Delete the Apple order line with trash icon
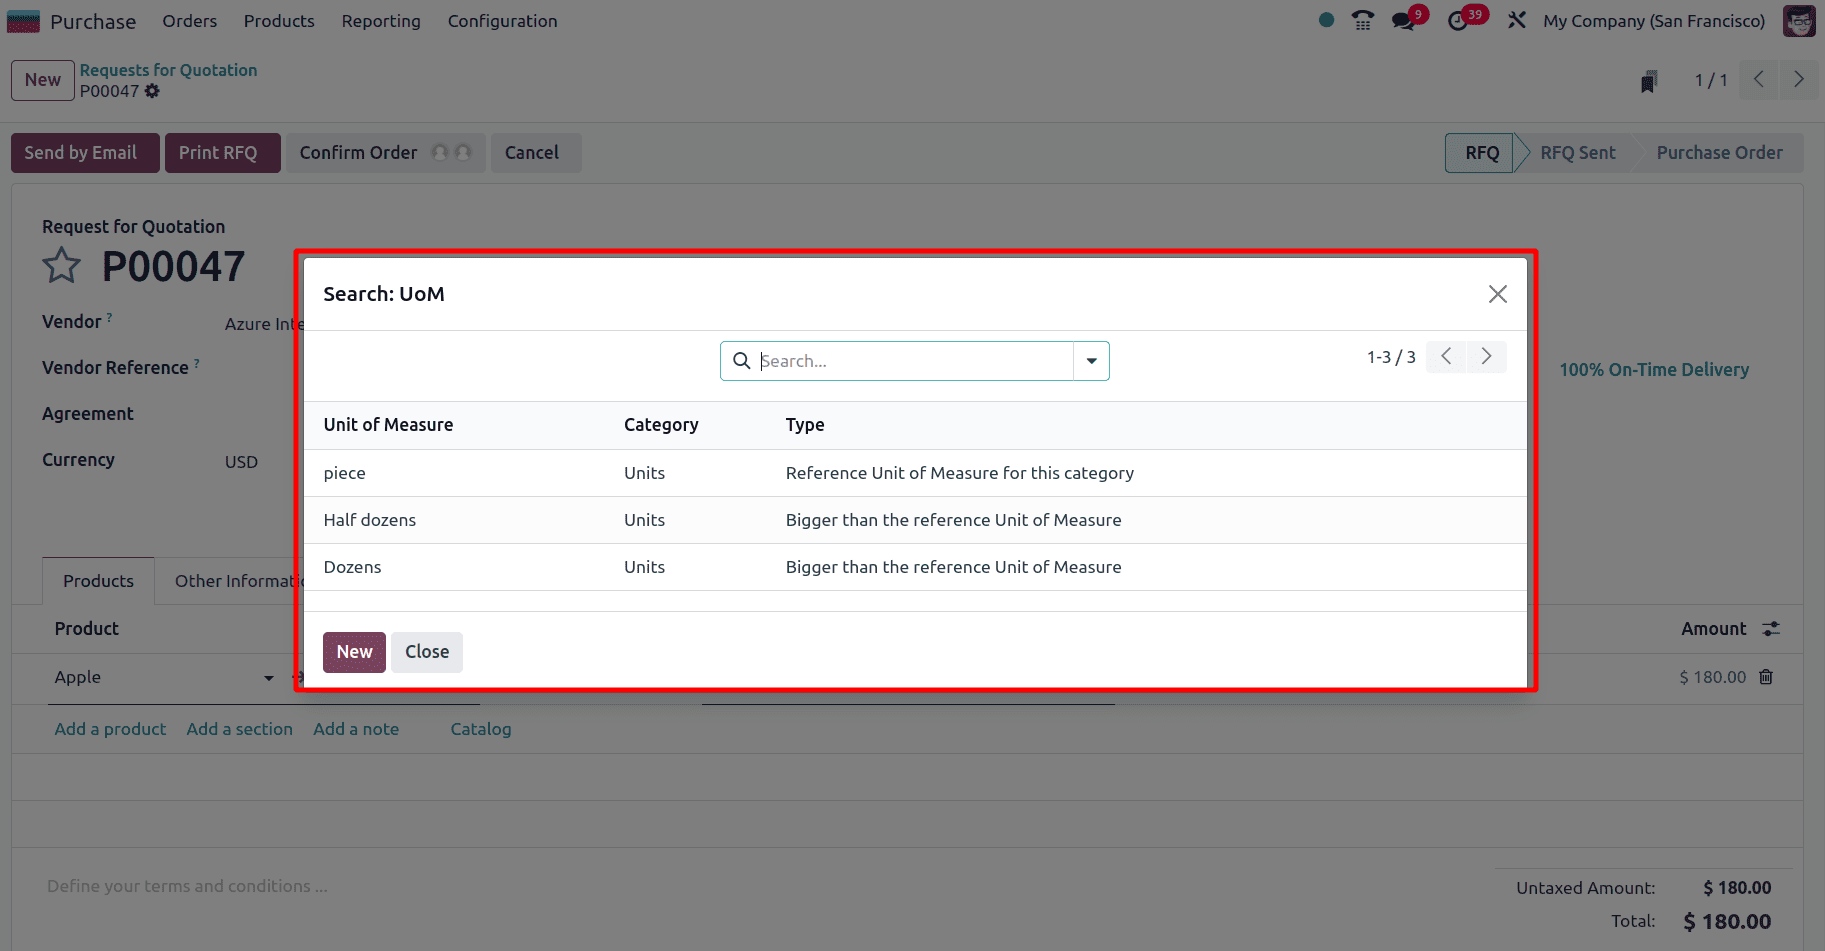 tap(1766, 677)
